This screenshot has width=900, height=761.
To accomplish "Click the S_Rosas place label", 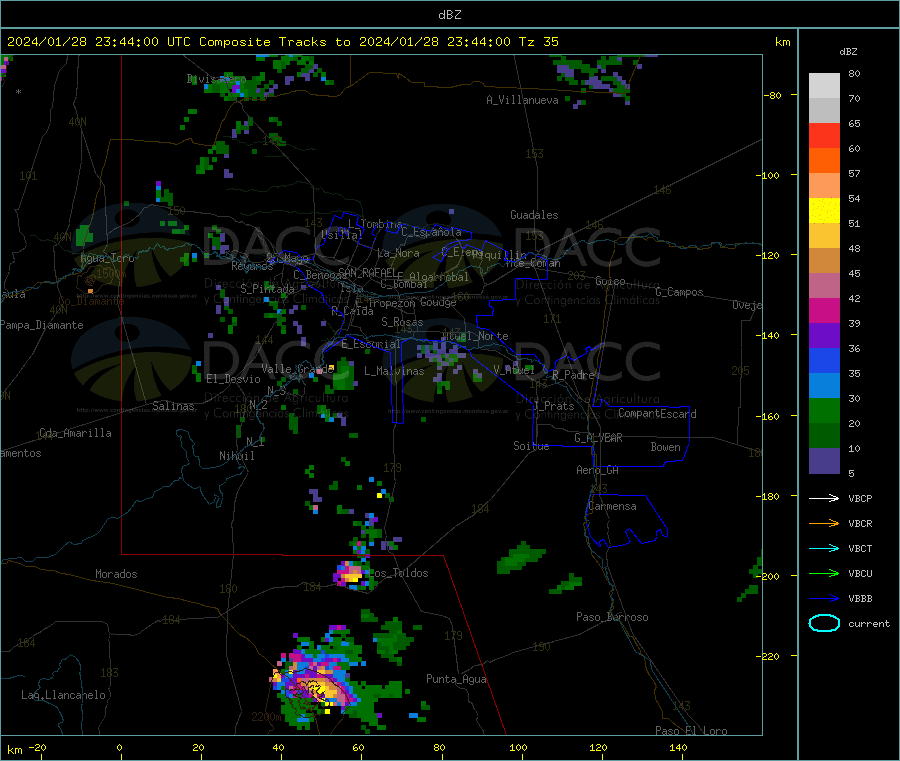I will coord(402,322).
